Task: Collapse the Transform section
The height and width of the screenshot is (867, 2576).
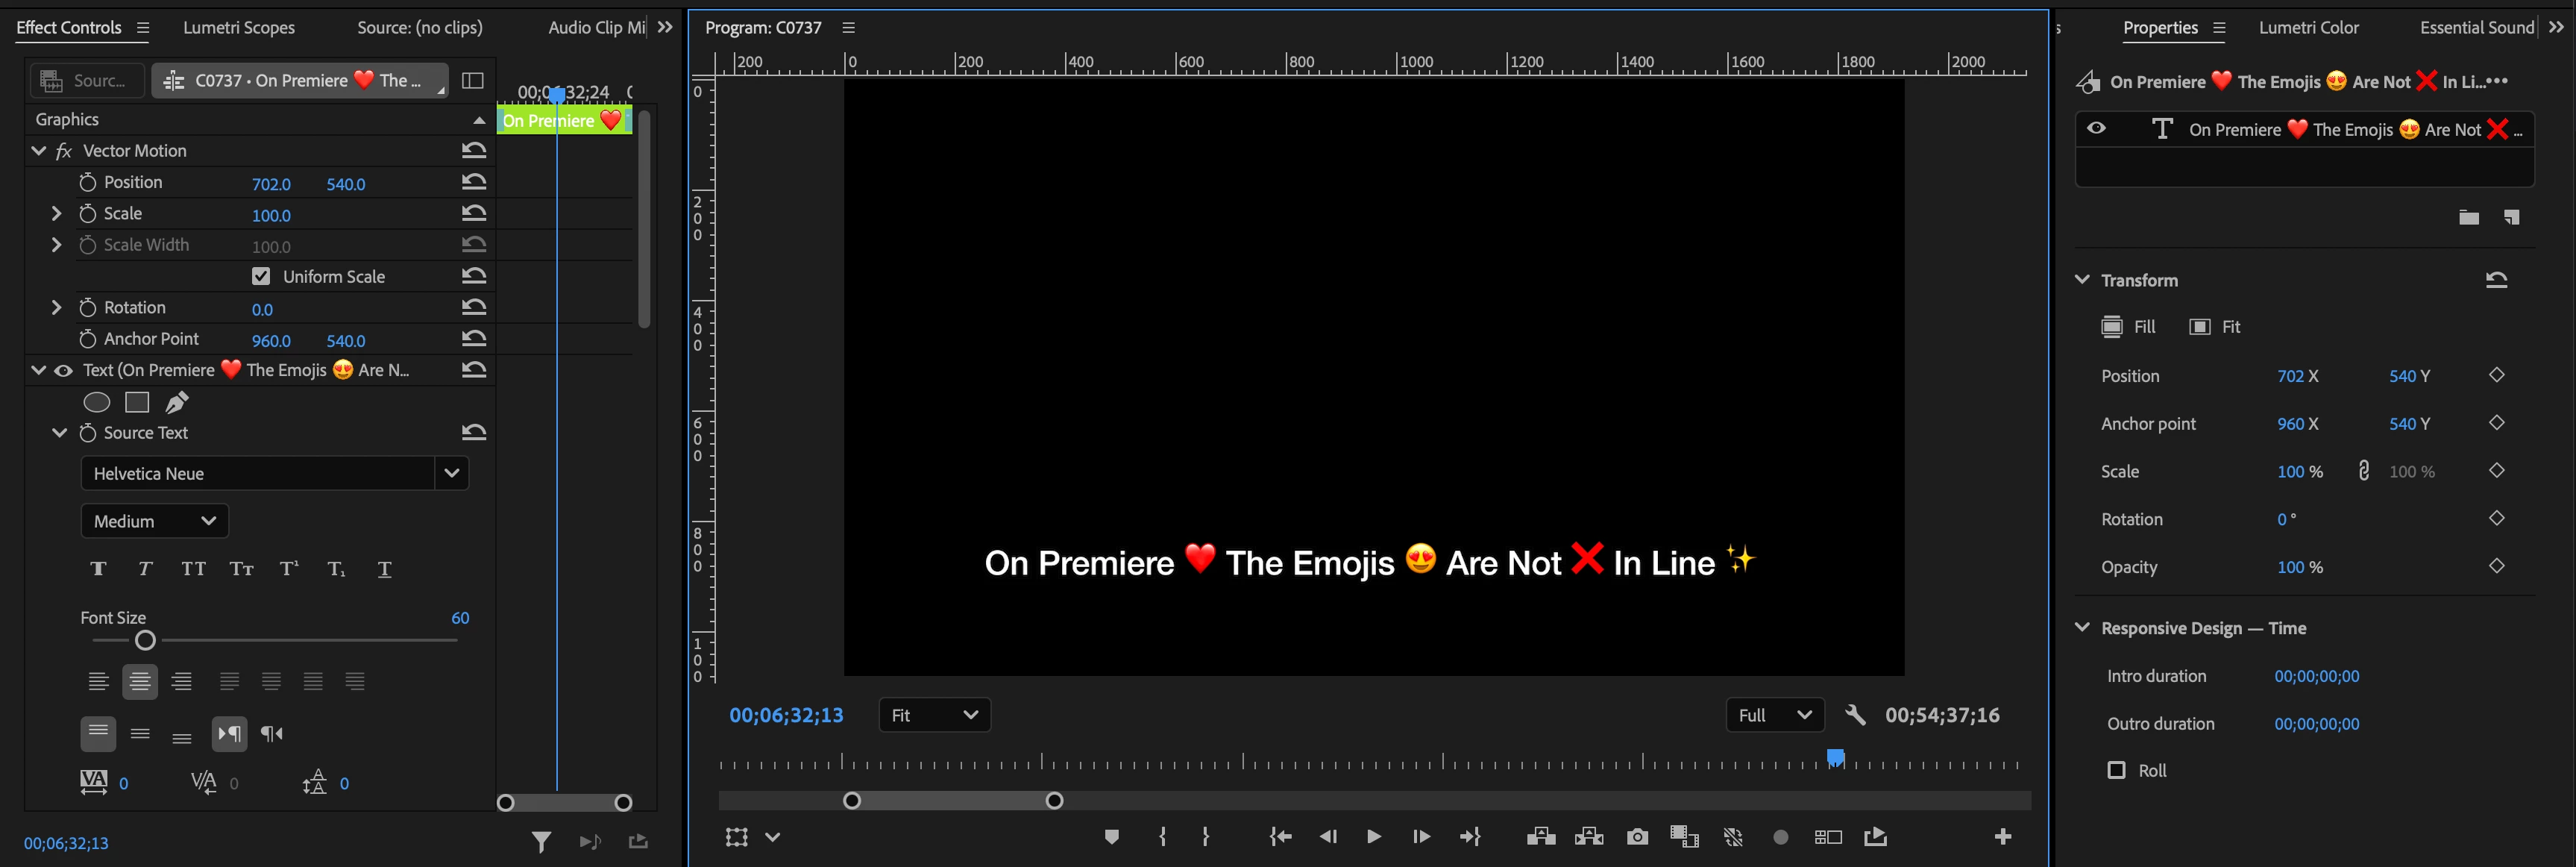Action: (2083, 280)
